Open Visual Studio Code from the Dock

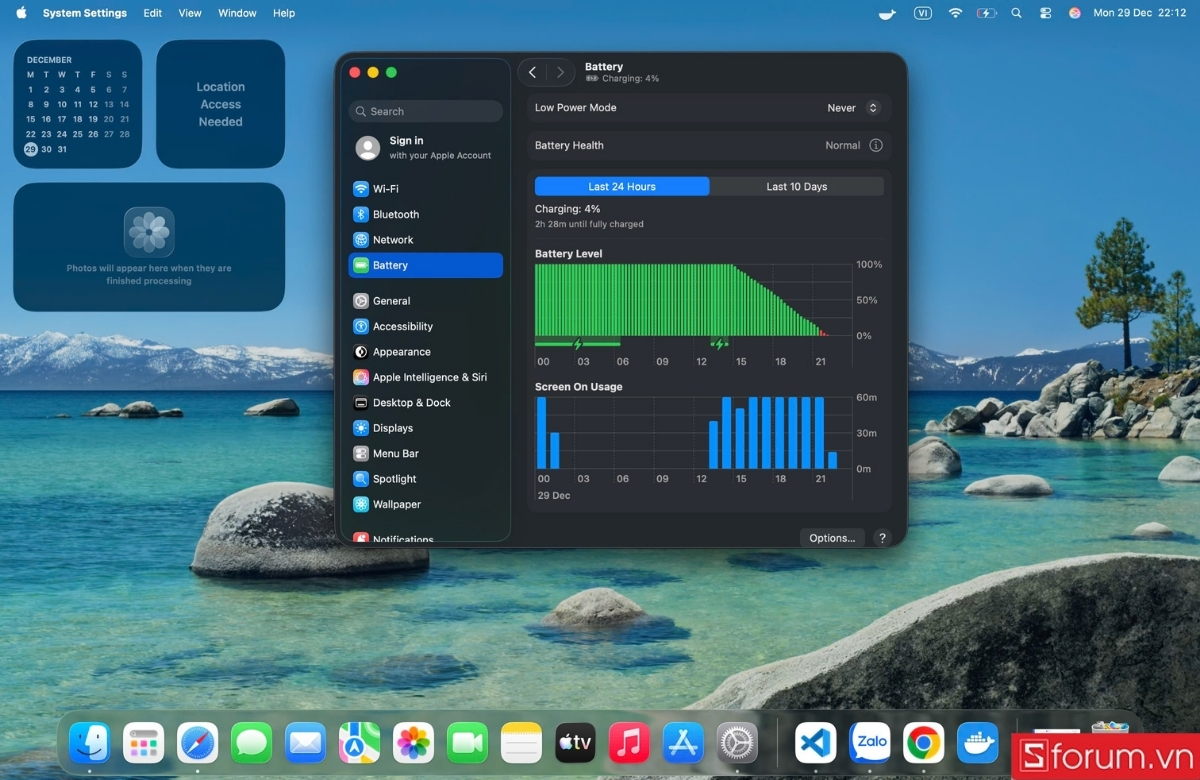(815, 743)
